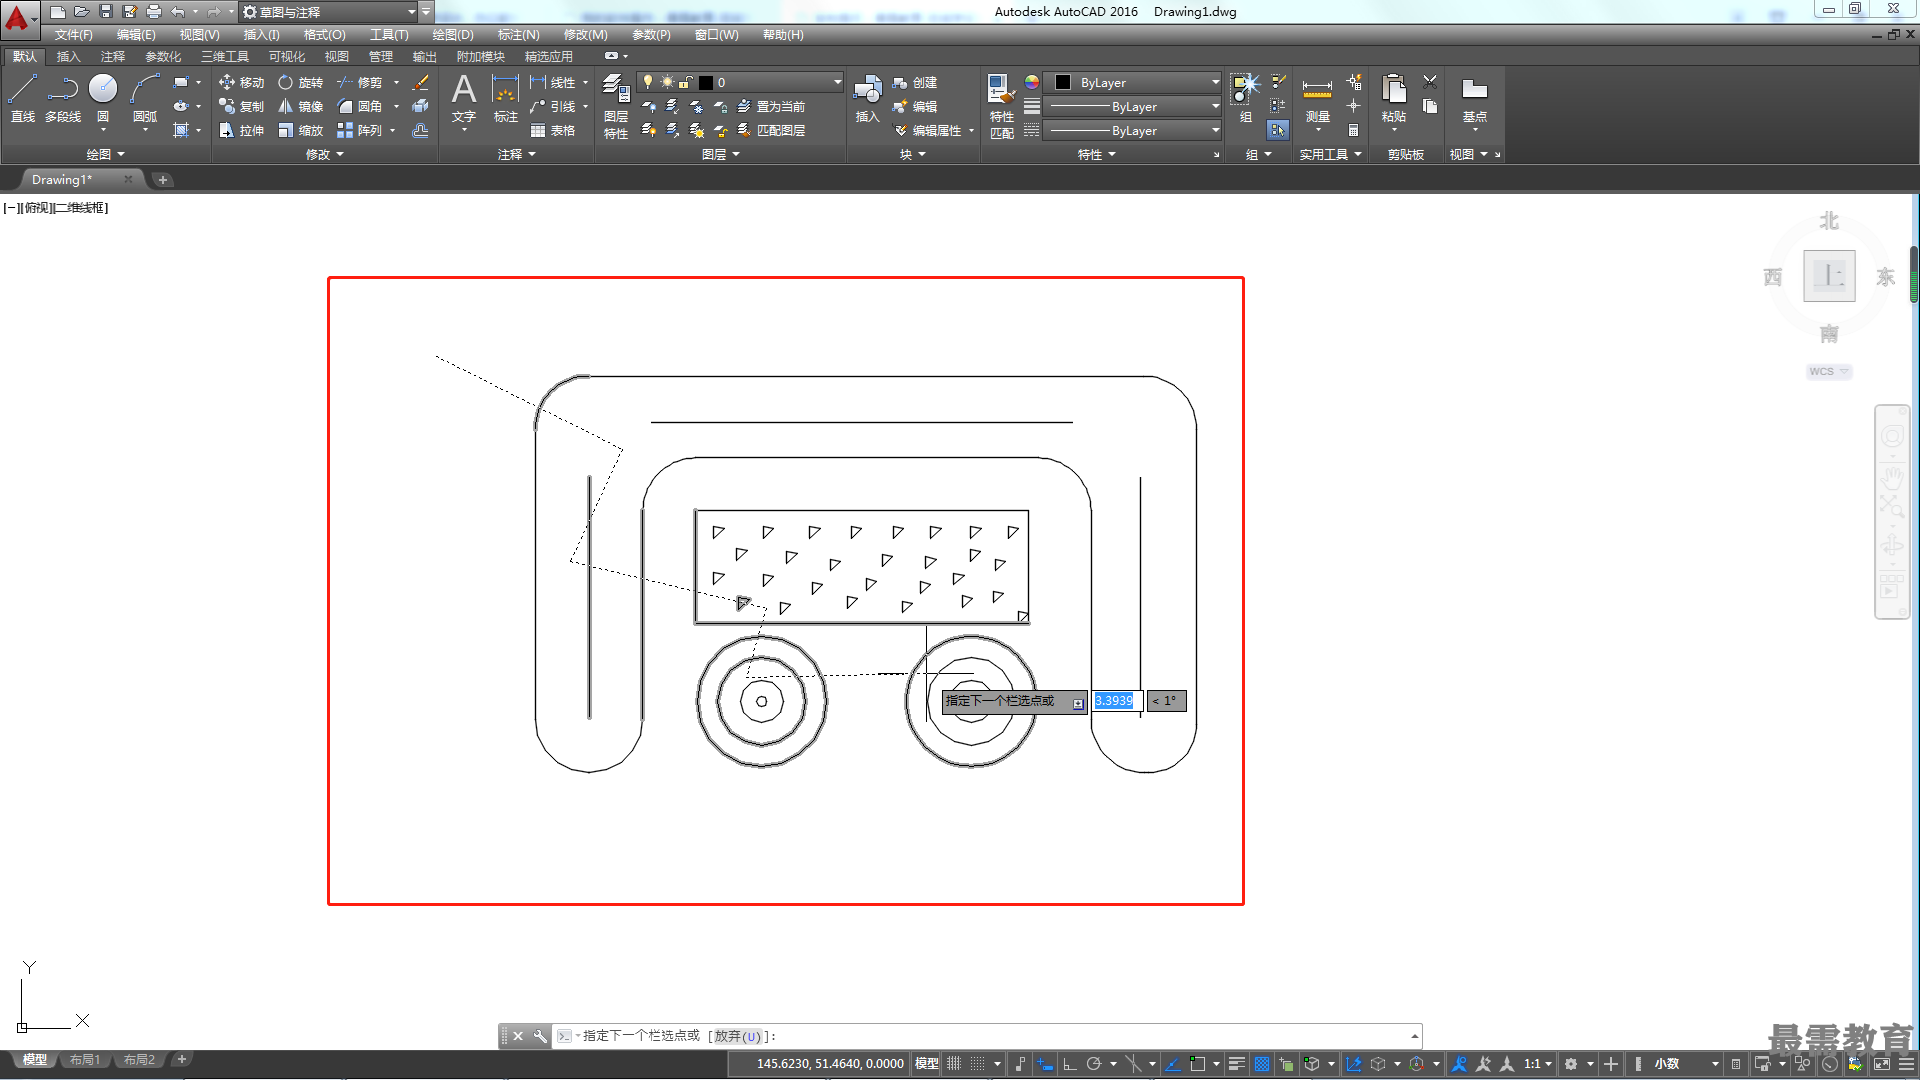Image resolution: width=1920 pixels, height=1080 pixels.
Task: Open the quick calculator icon
Action: tap(1353, 131)
